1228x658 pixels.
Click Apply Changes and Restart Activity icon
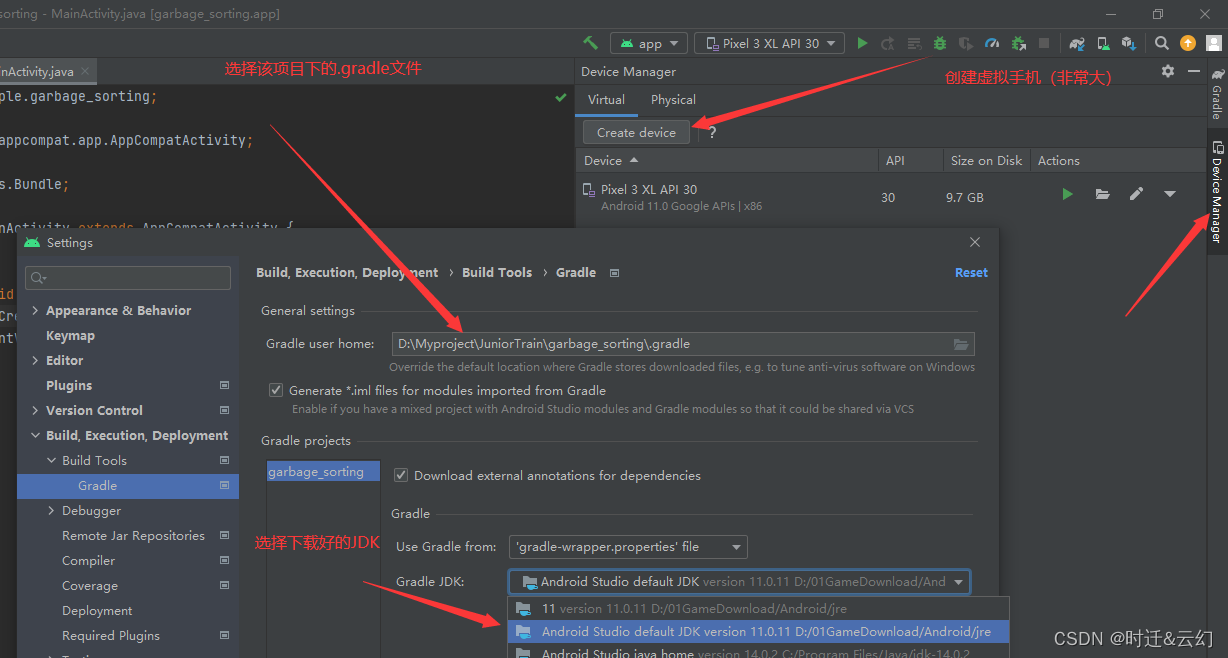pyautogui.click(x=888, y=43)
